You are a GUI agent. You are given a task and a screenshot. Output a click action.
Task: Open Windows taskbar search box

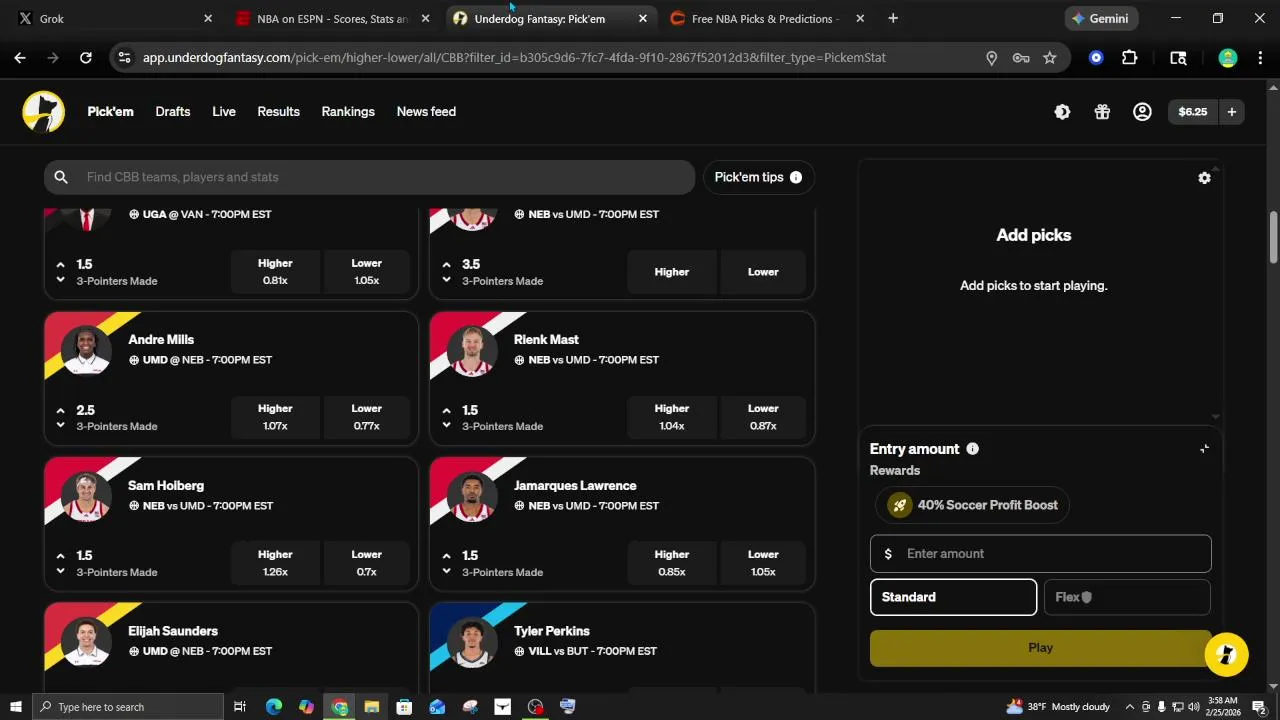pyautogui.click(x=127, y=707)
